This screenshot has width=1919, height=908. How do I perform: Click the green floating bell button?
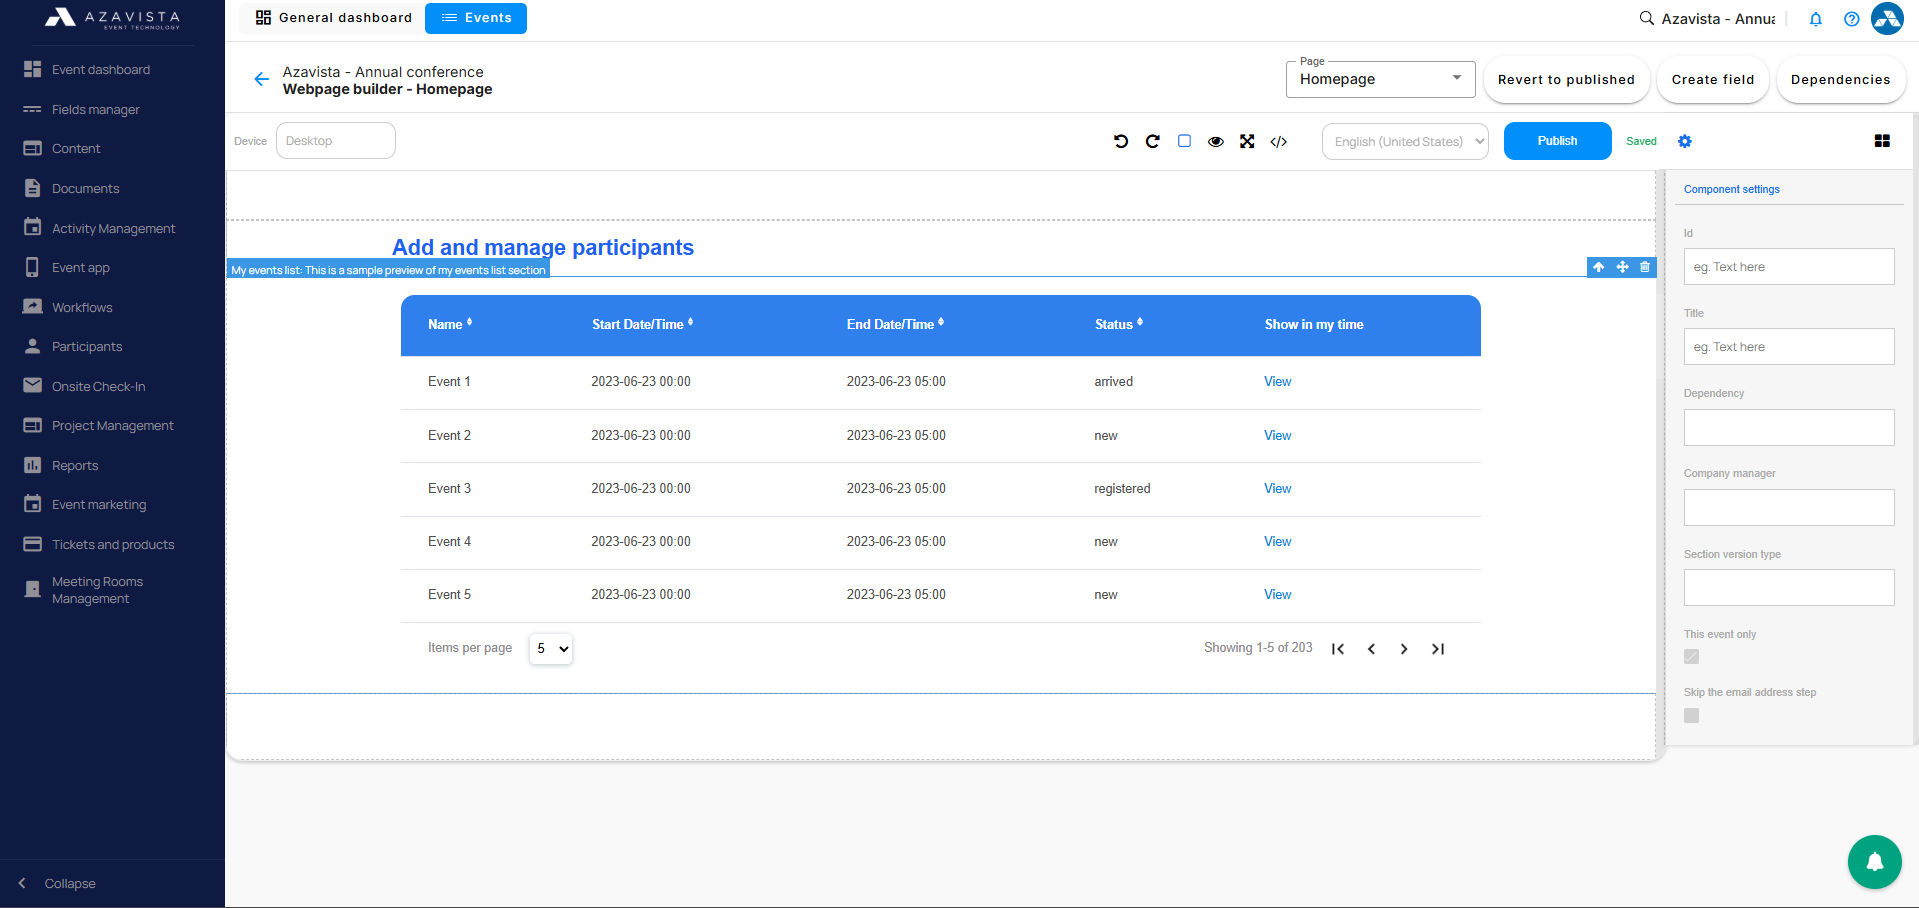click(x=1875, y=862)
